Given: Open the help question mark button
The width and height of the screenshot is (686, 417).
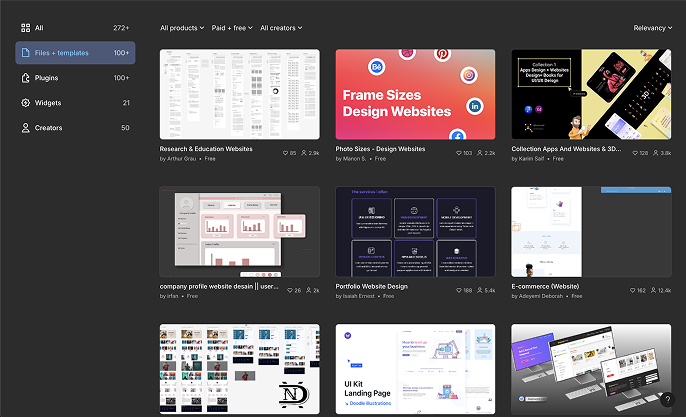Looking at the screenshot, I should point(667,399).
